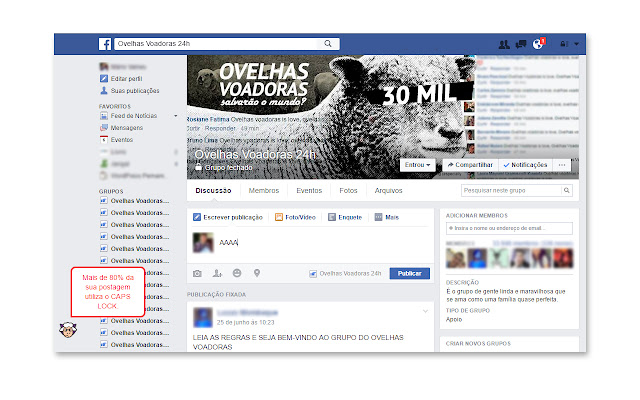Add feeling emoji icon in composer

[x=237, y=273]
